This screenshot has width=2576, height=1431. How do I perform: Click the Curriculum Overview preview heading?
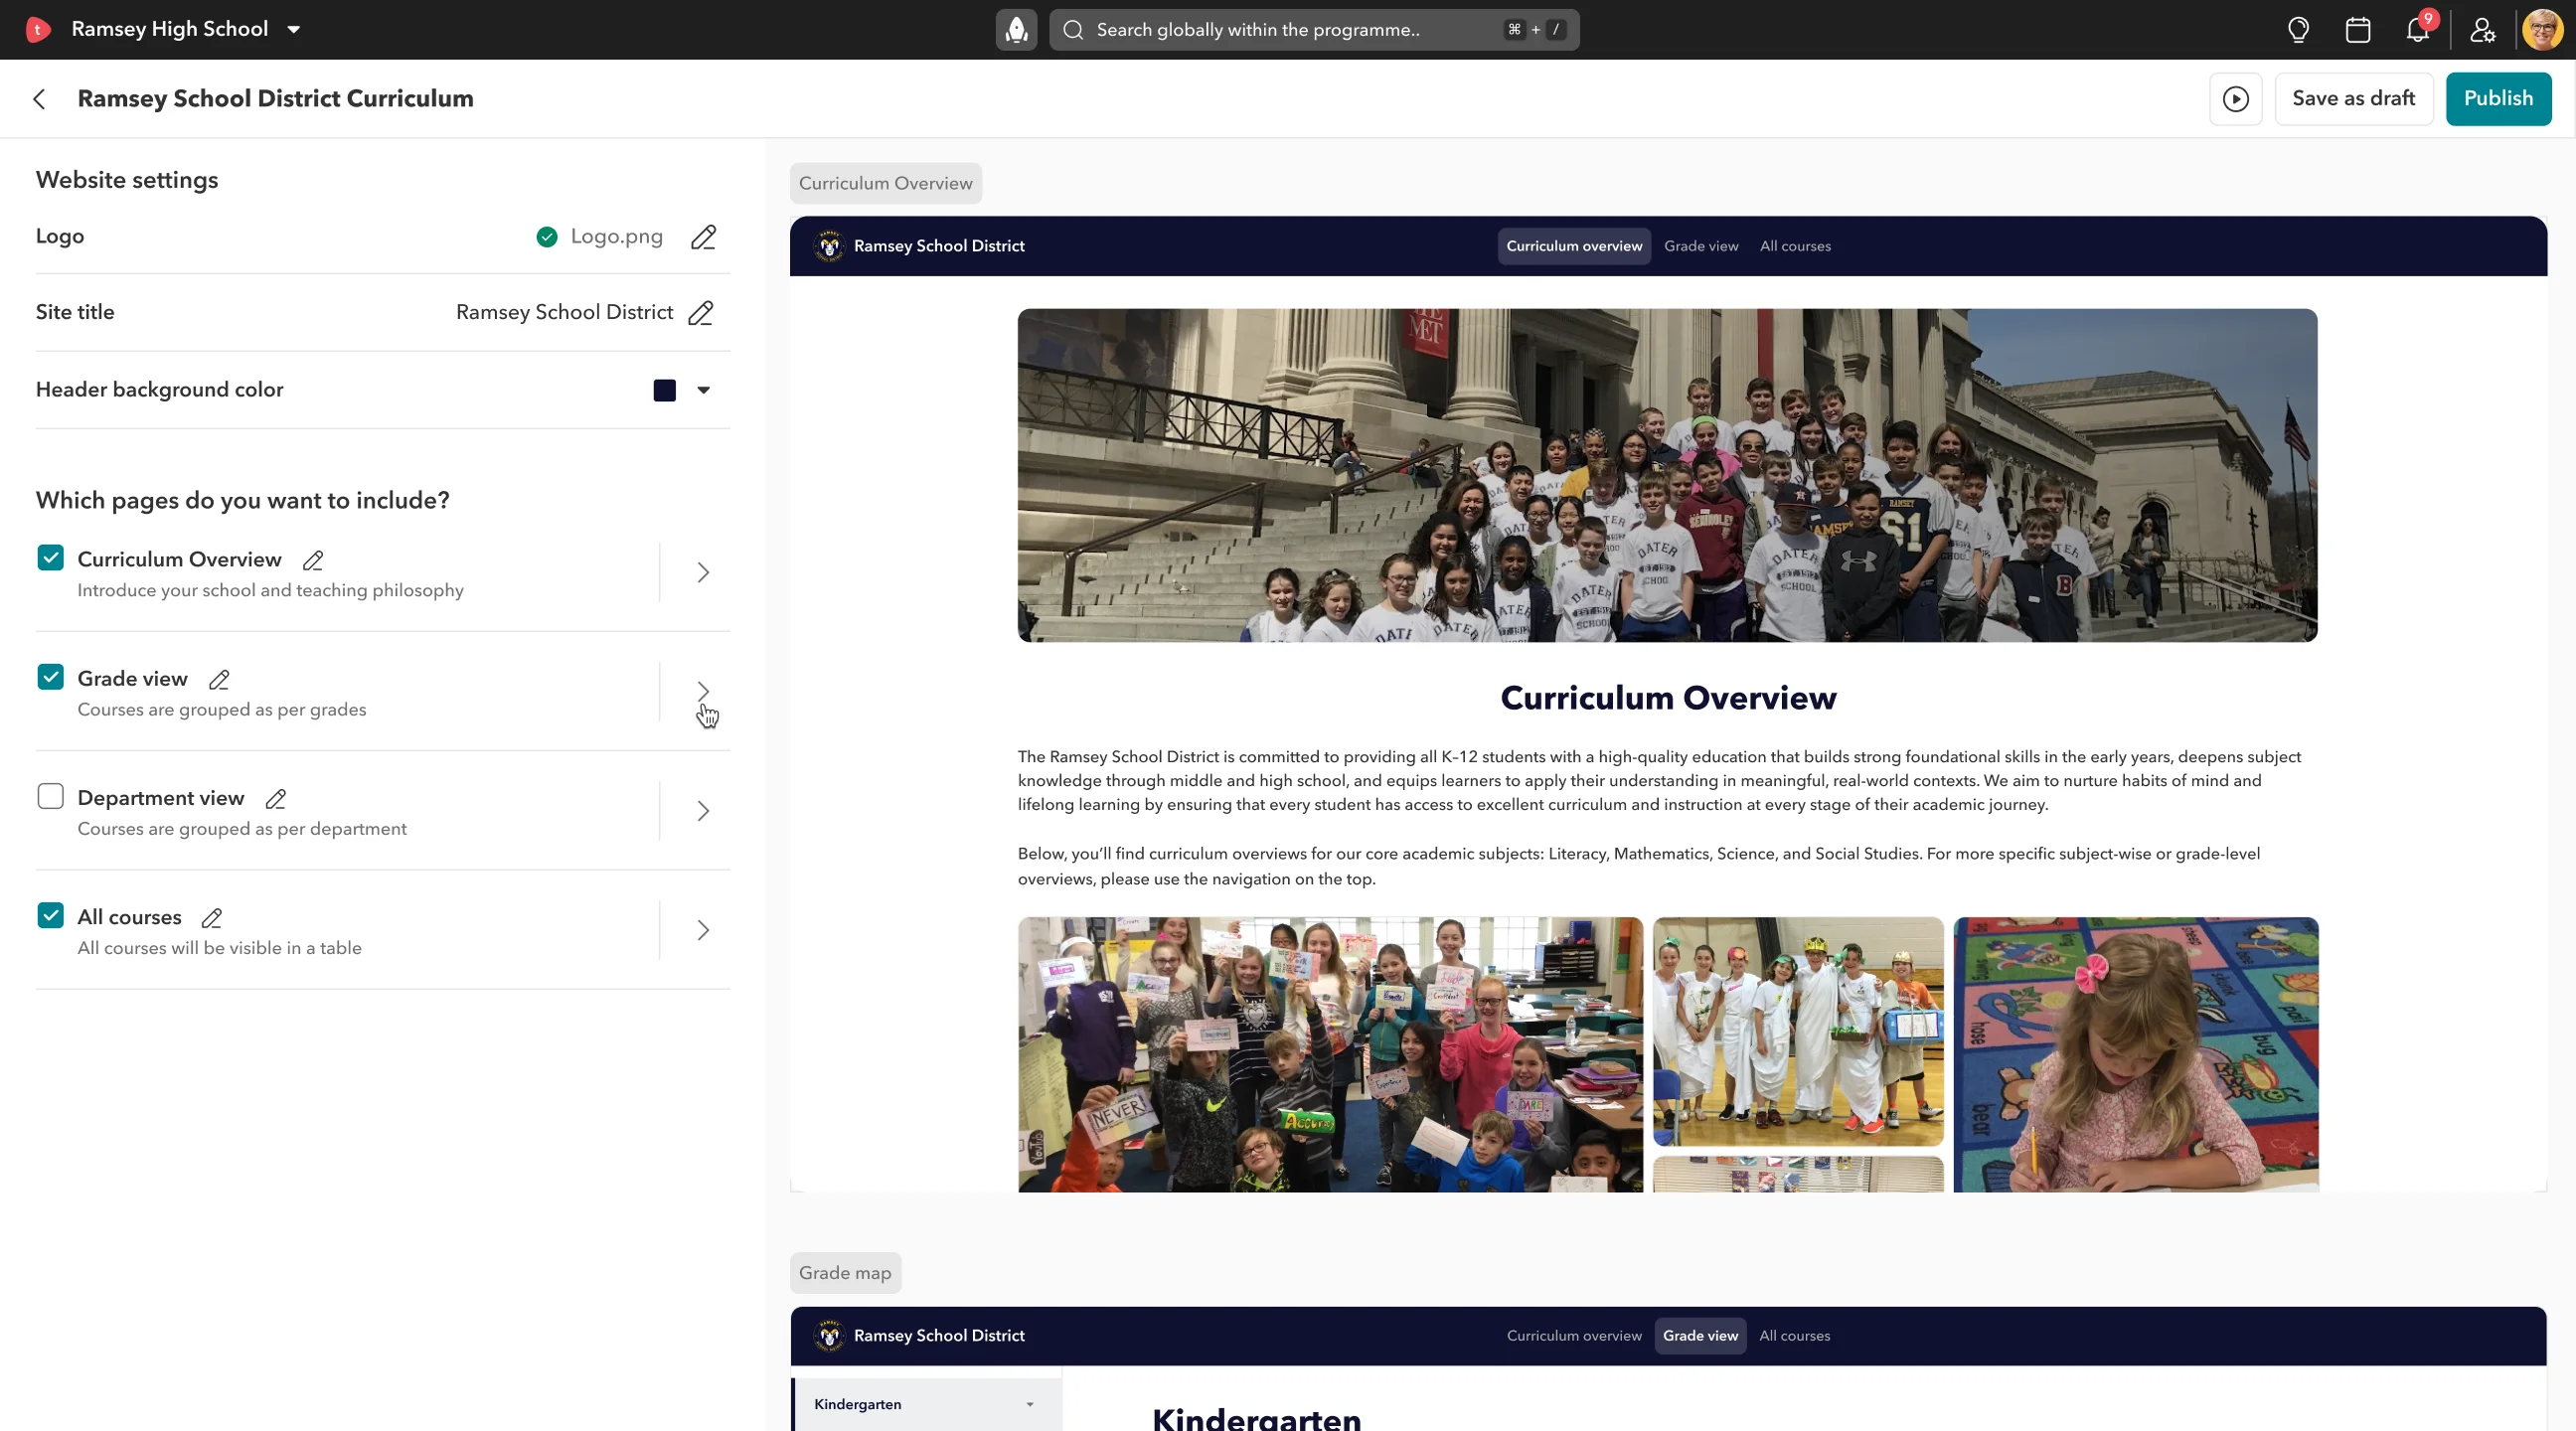[1668, 697]
